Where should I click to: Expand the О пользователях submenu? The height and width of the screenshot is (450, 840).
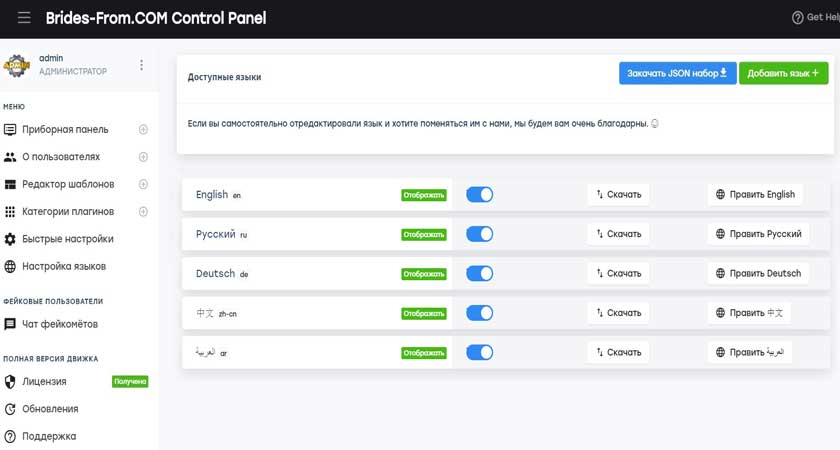tap(143, 157)
